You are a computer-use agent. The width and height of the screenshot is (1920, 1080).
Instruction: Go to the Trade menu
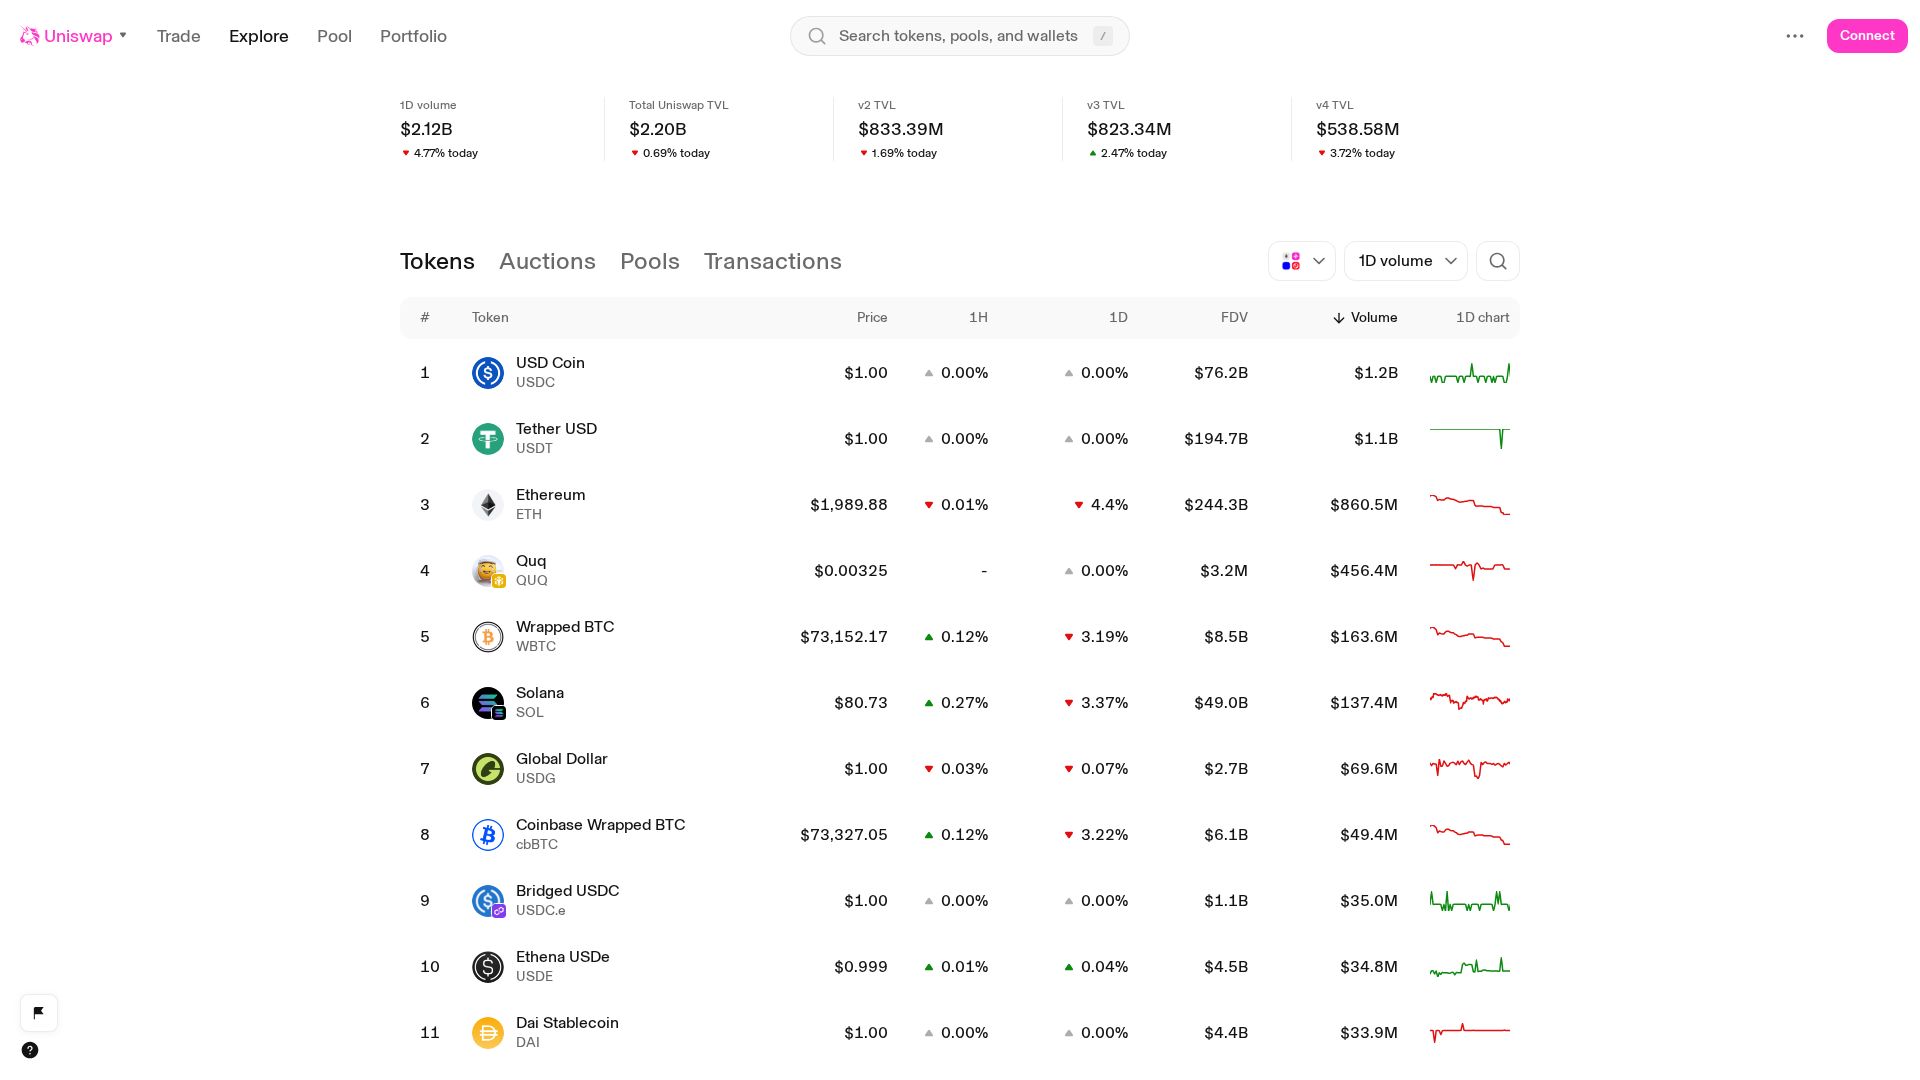[179, 36]
